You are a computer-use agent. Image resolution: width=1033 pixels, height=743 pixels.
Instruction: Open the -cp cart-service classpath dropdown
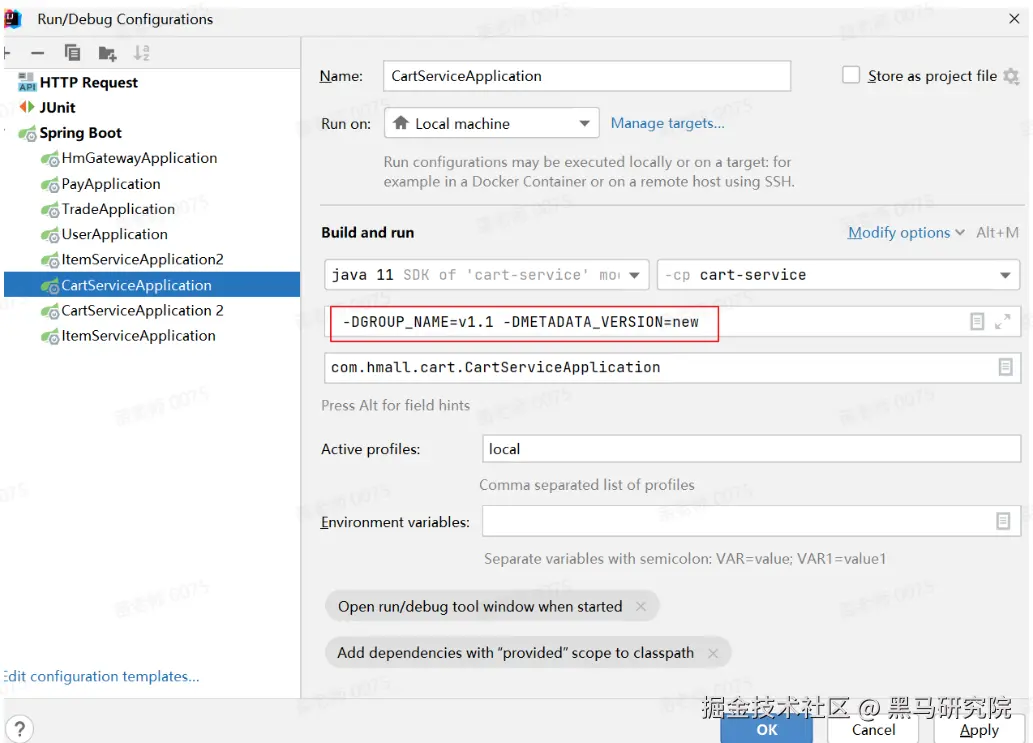click(x=838, y=275)
